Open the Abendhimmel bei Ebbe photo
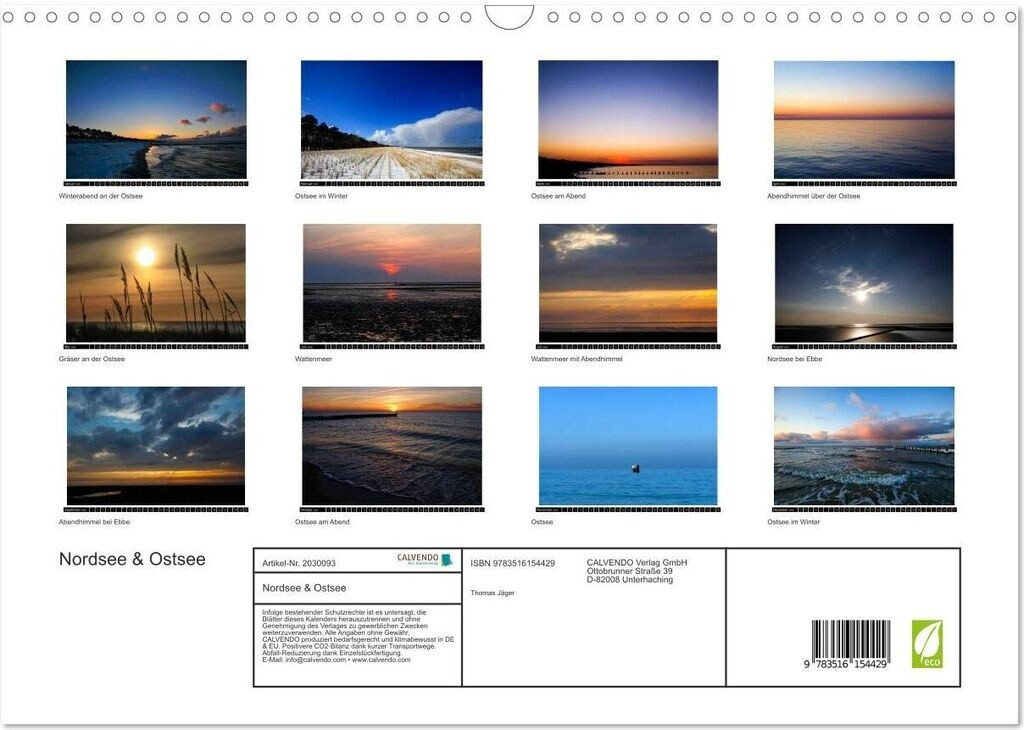 156,445
